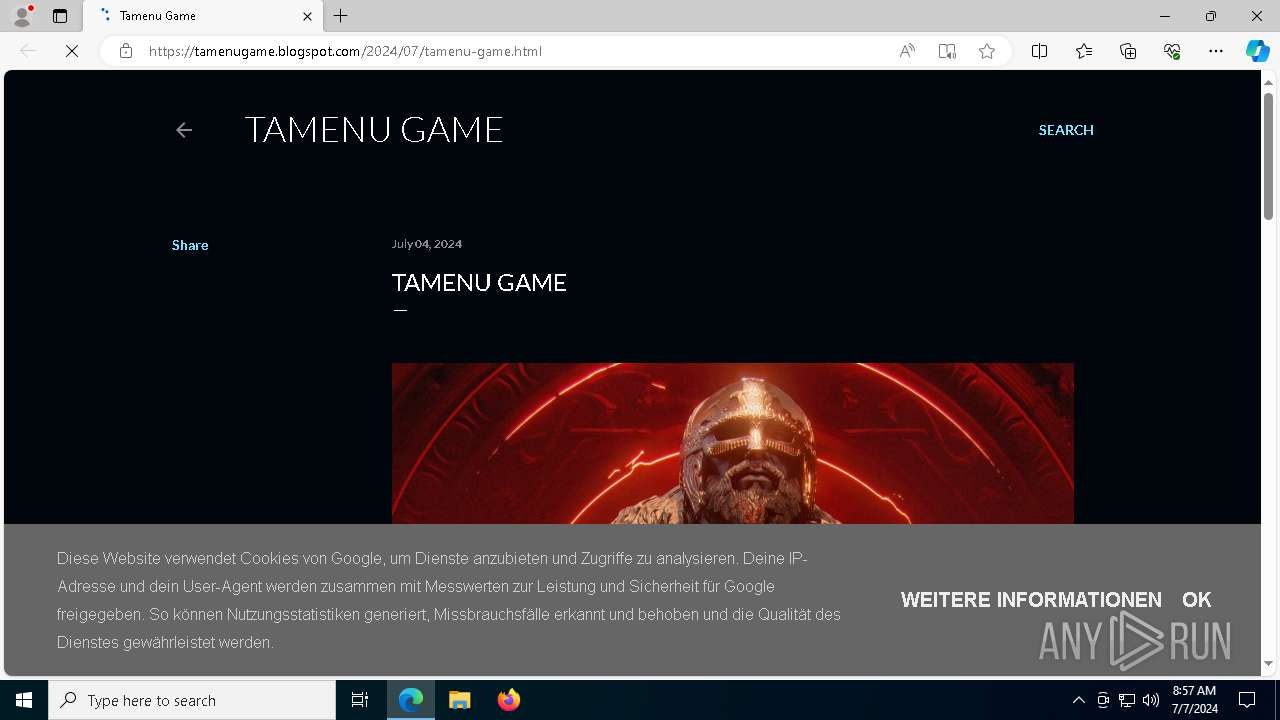Open Microsoft Edge from taskbar
Screen dimensions: 1280x720
pos(411,700)
